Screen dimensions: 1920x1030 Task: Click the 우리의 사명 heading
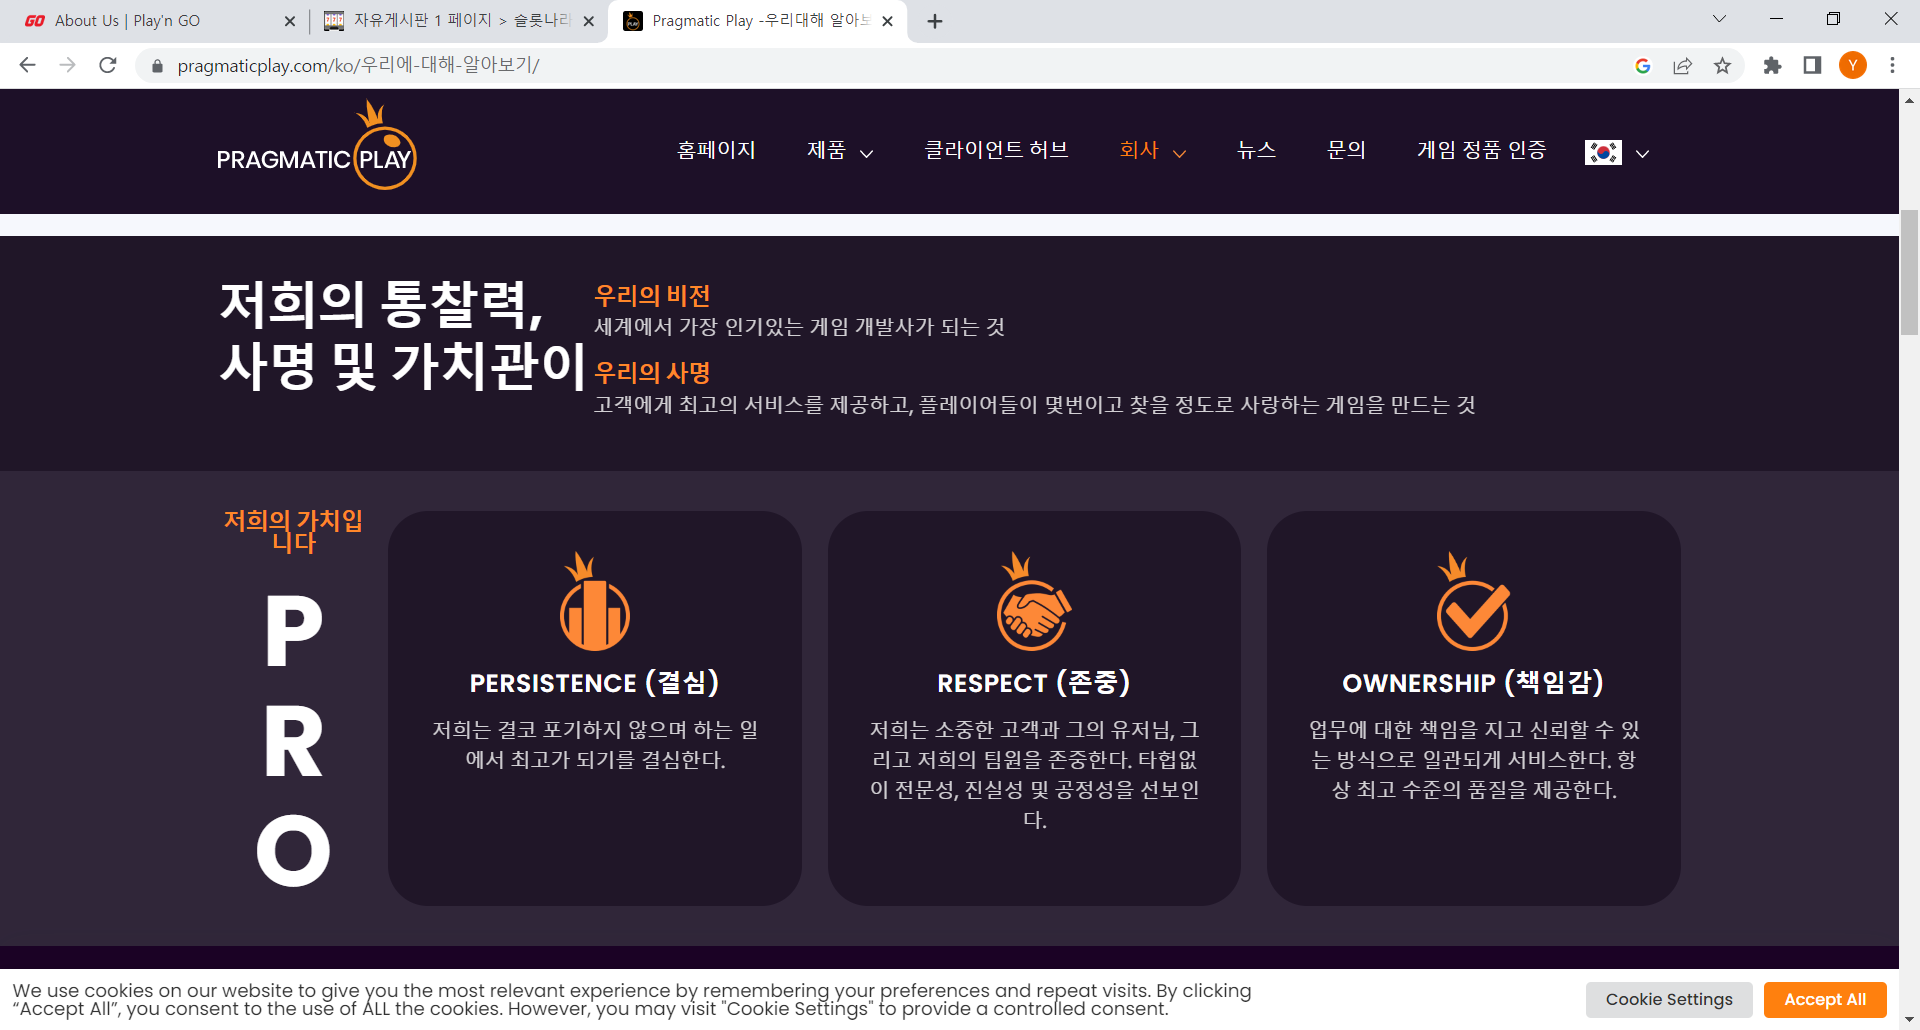tap(652, 372)
